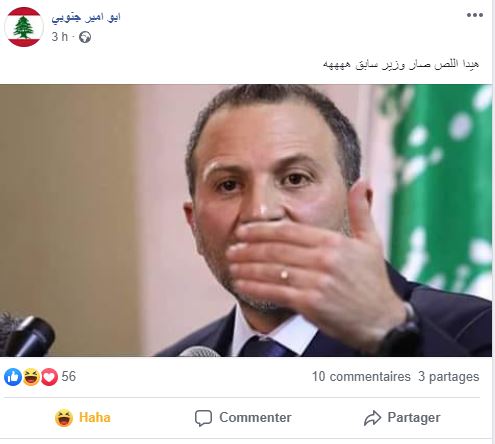This screenshot has width=495, height=444.
Task: Open the three-dots post options menu
Action: [475, 15]
